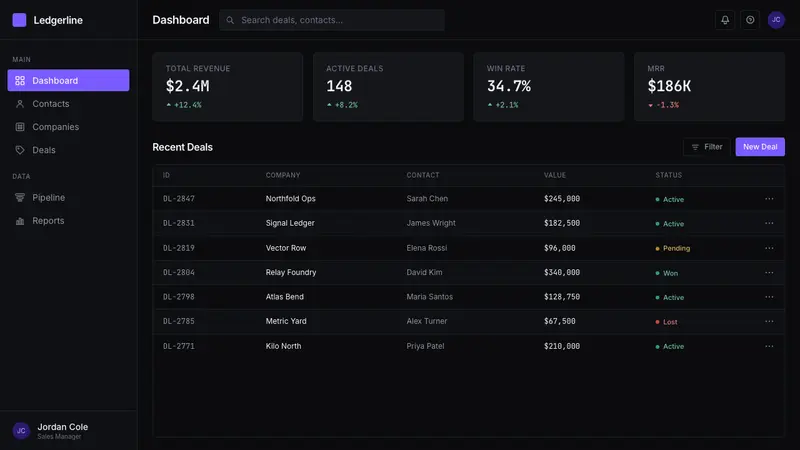Open the Win Rate card
Screen dimensions: 800x450
[548, 87]
